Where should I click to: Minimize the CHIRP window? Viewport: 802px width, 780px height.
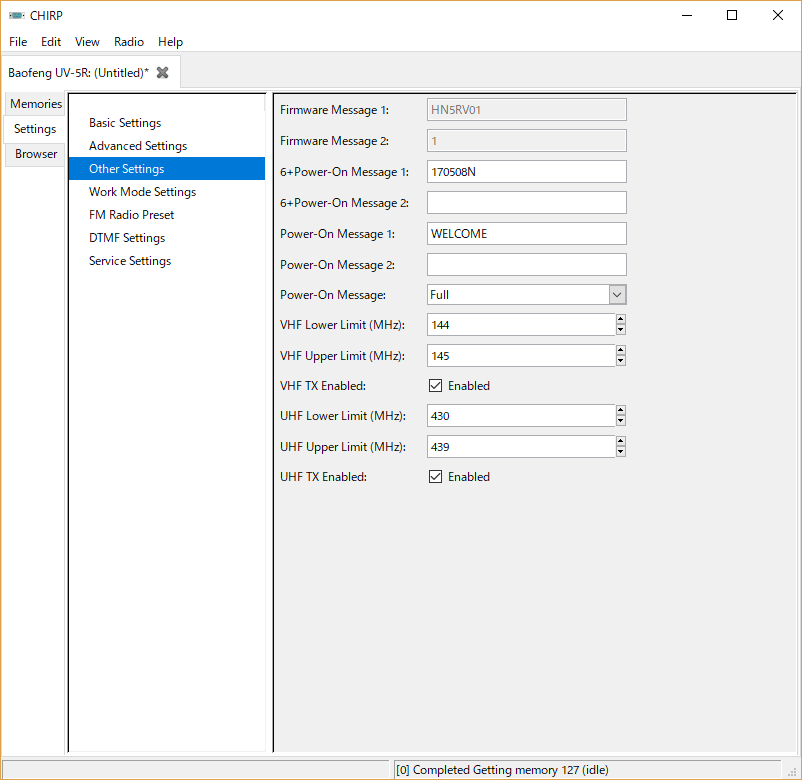pyautogui.click(x=687, y=15)
